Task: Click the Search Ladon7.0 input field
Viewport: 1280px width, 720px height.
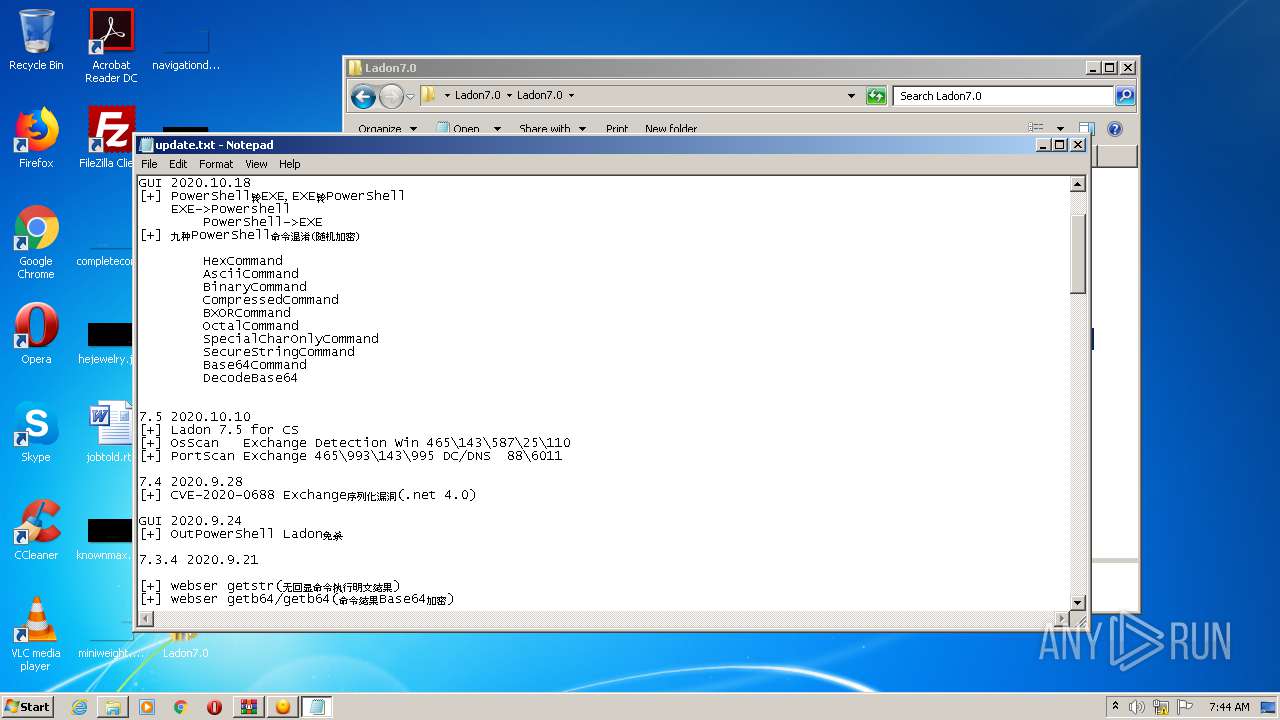Action: (x=1003, y=96)
